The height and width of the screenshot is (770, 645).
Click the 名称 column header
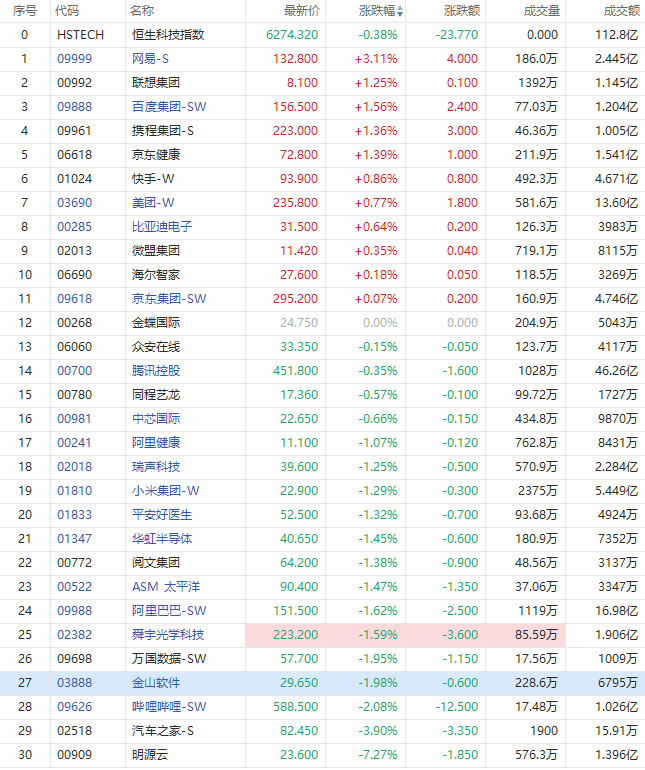[x=142, y=11]
